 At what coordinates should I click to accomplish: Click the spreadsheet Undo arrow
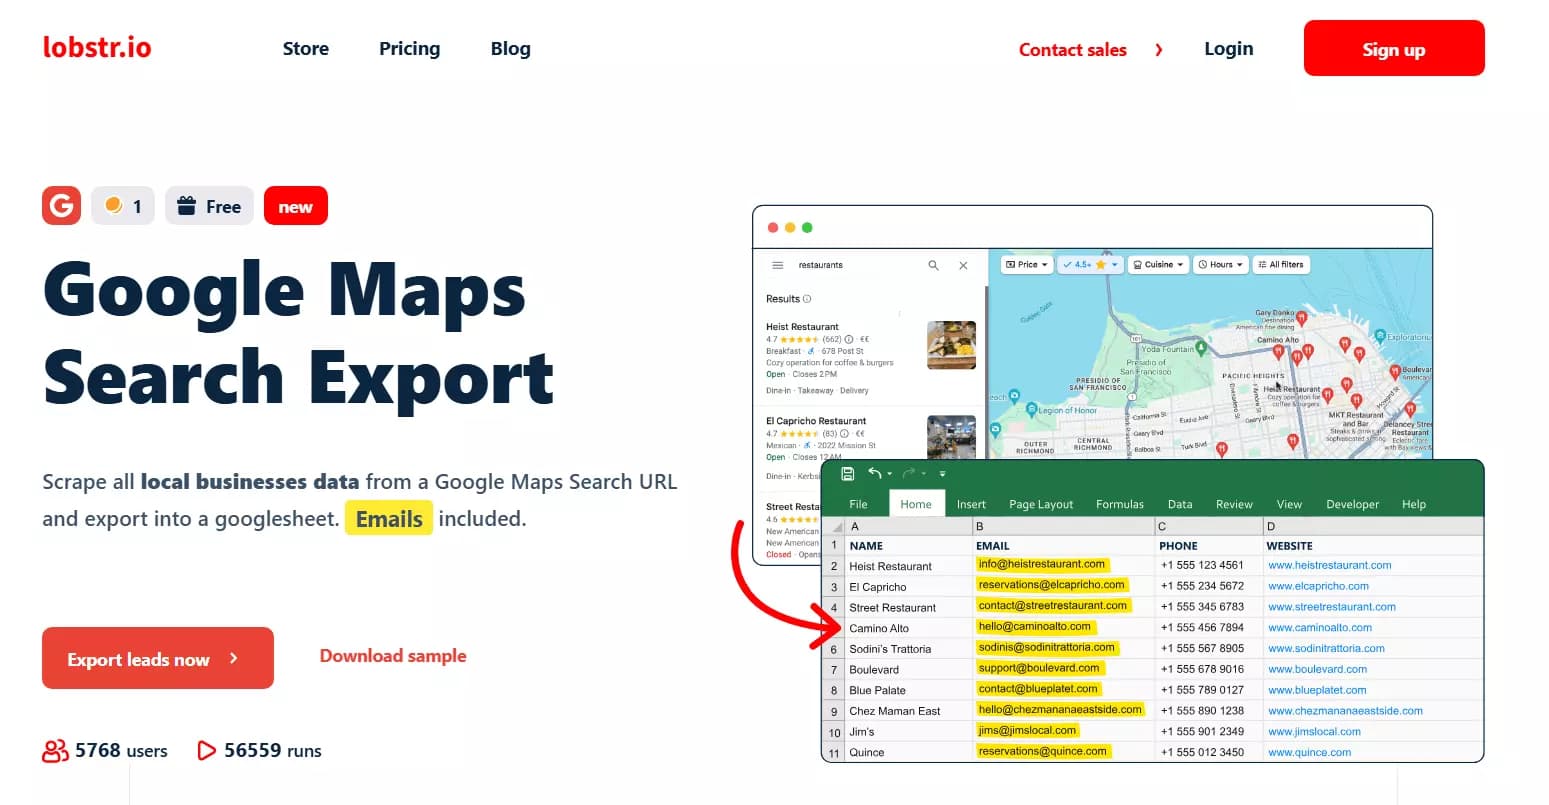click(875, 473)
